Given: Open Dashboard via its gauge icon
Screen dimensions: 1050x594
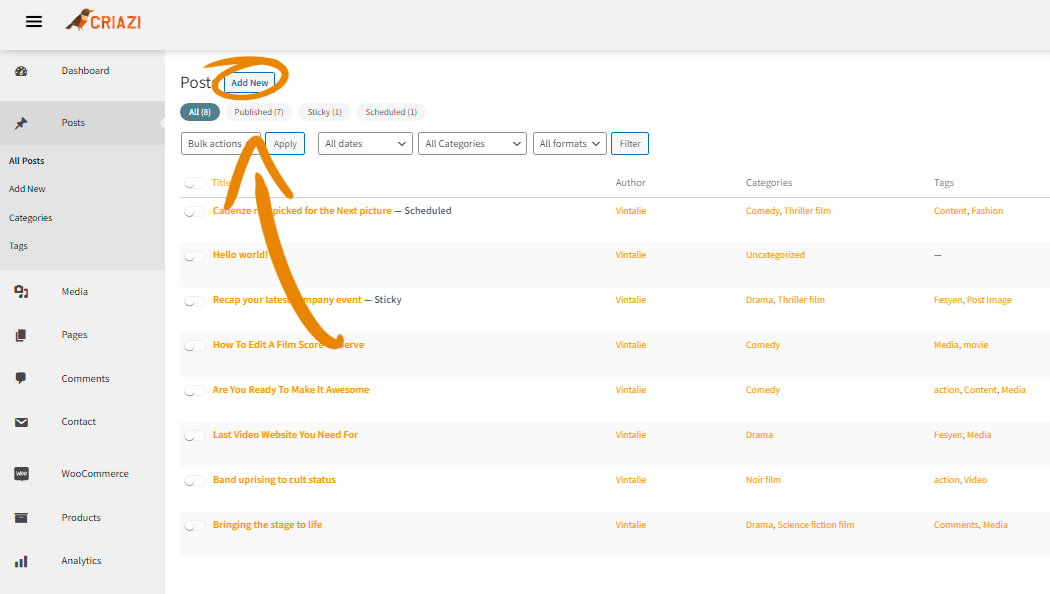Looking at the screenshot, I should pyautogui.click(x=21, y=71).
